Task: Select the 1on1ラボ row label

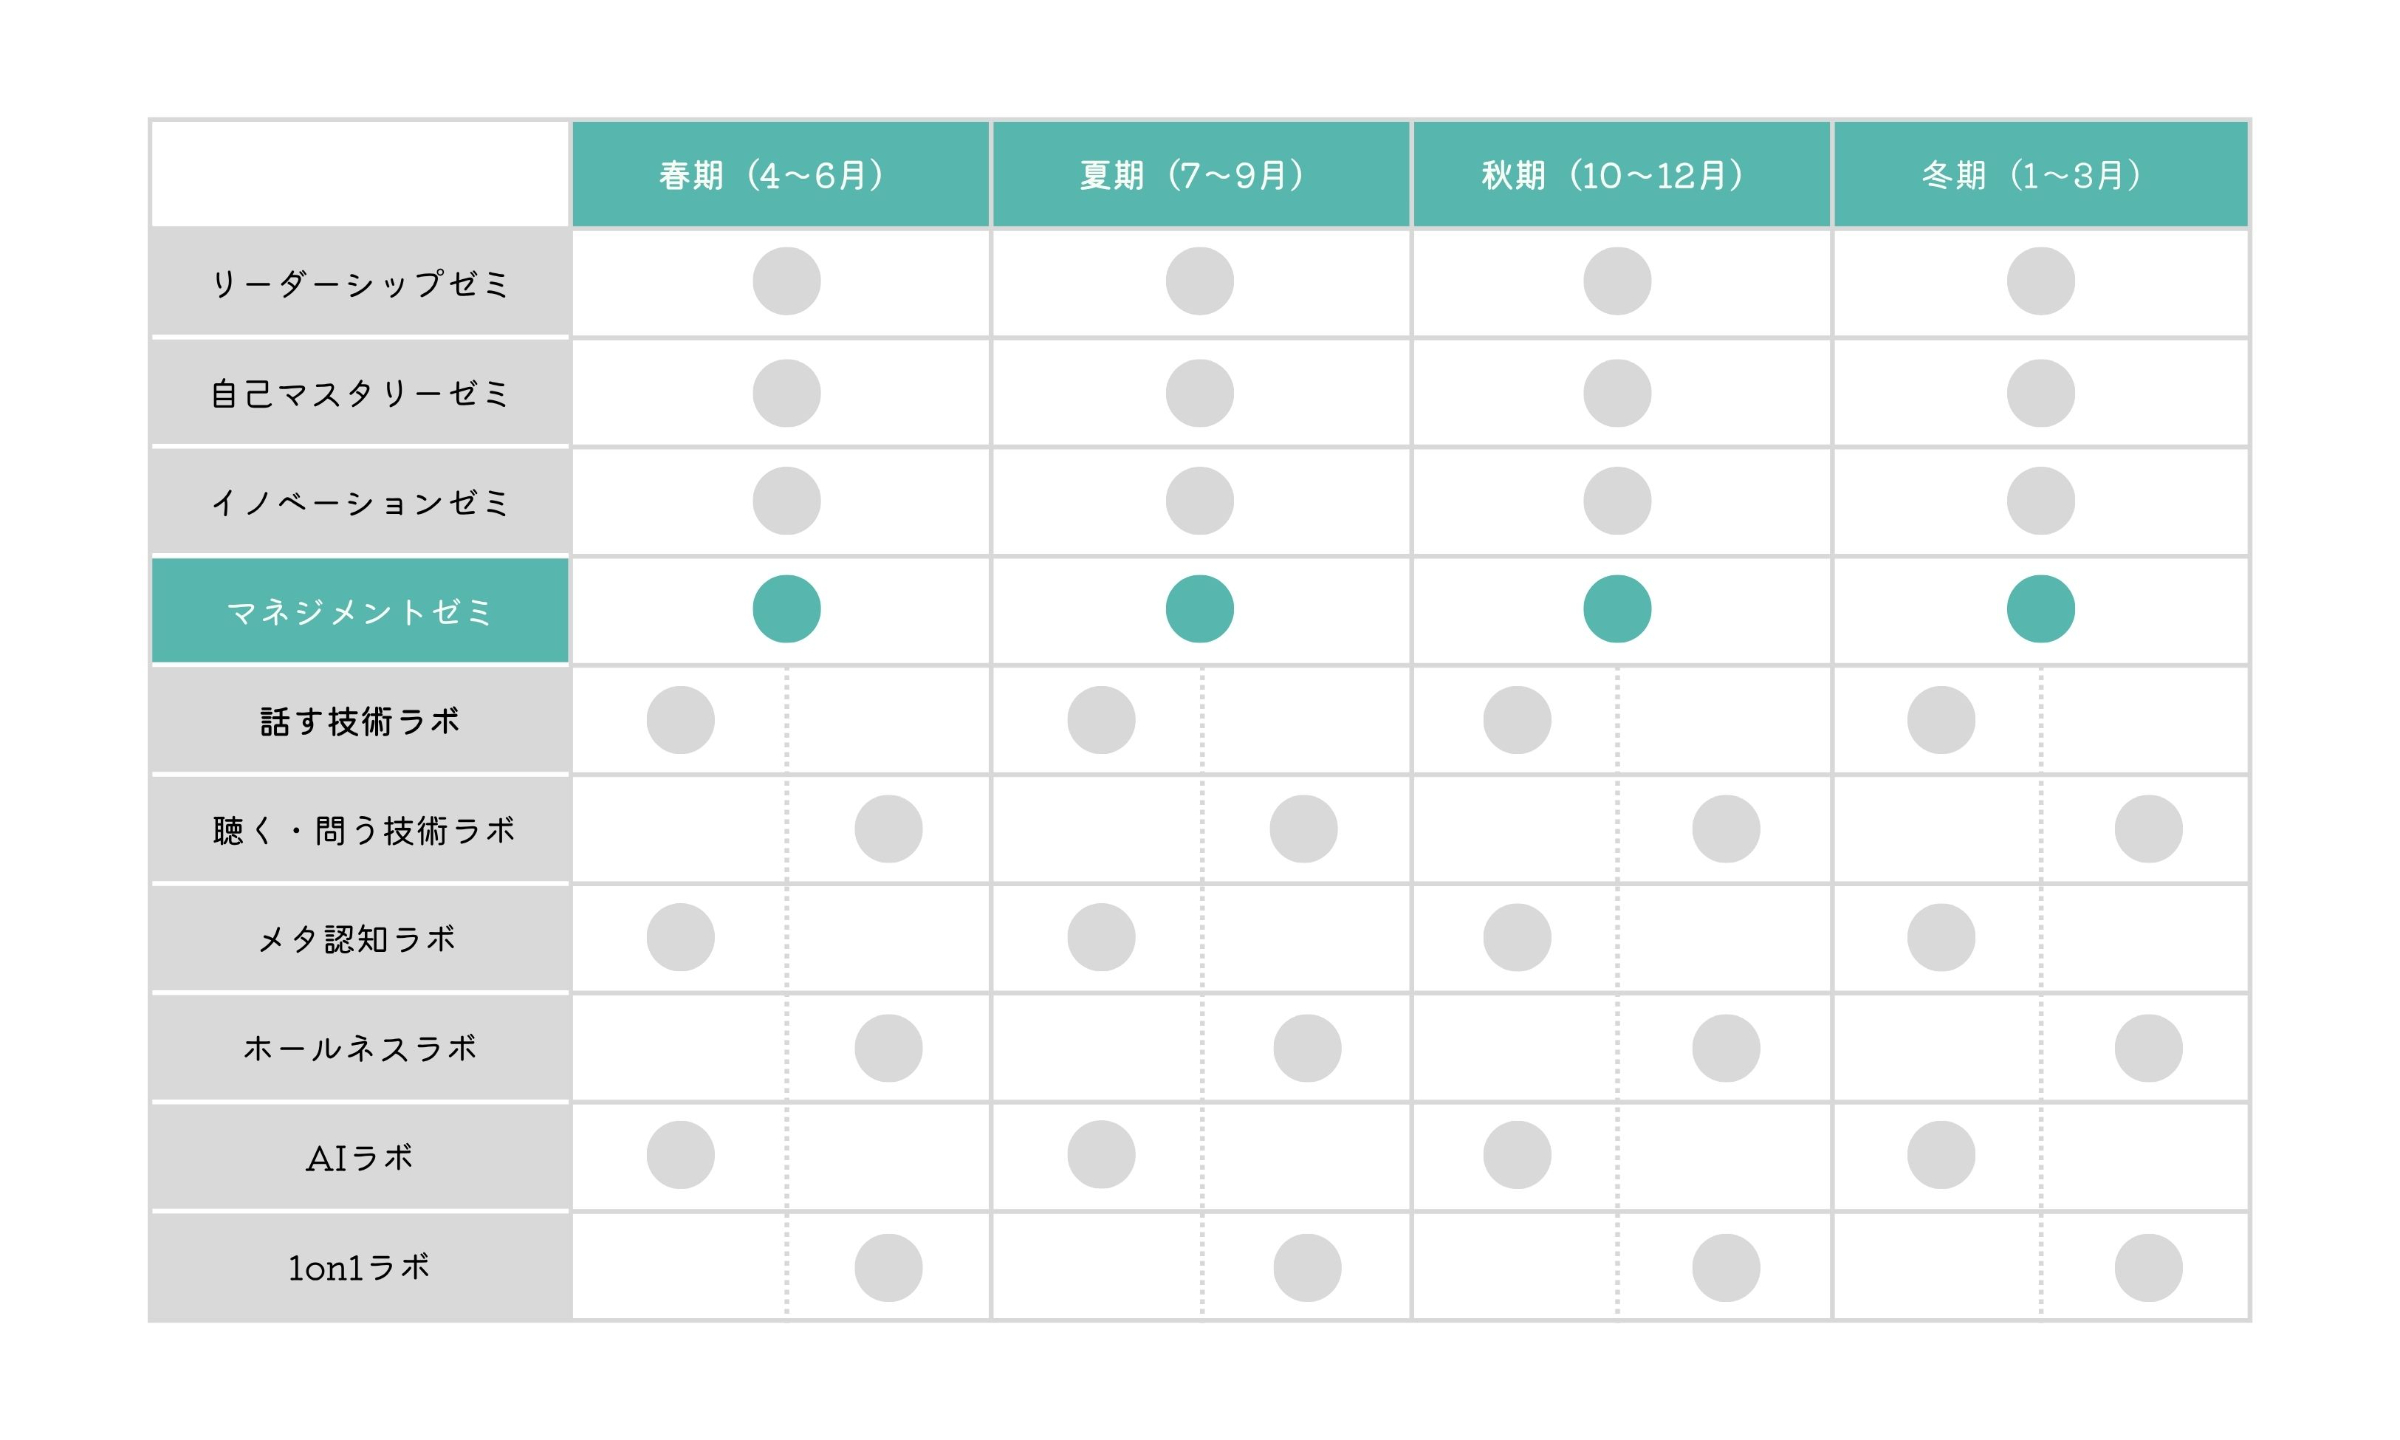Action: 360,1268
